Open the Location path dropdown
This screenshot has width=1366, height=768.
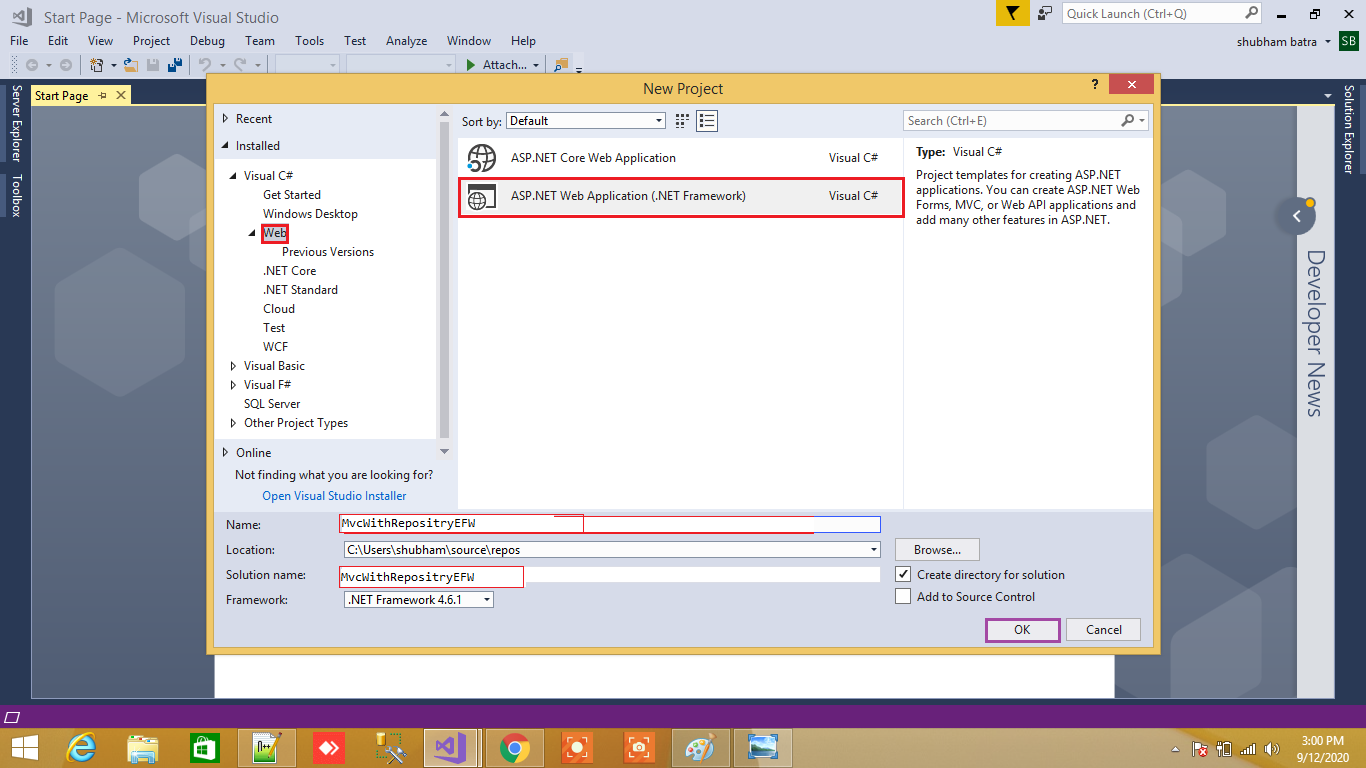tap(874, 550)
